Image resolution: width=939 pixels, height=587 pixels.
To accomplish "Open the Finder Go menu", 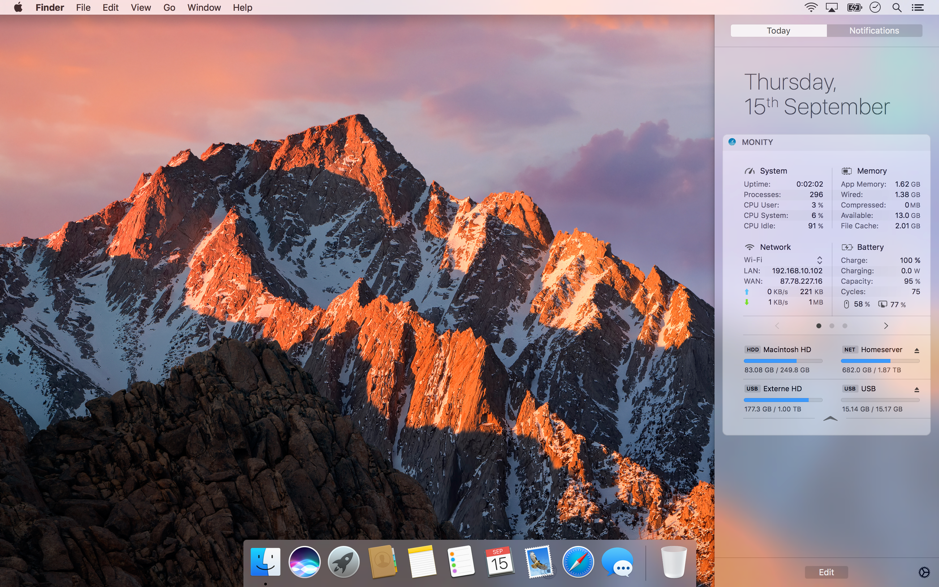I will [169, 8].
